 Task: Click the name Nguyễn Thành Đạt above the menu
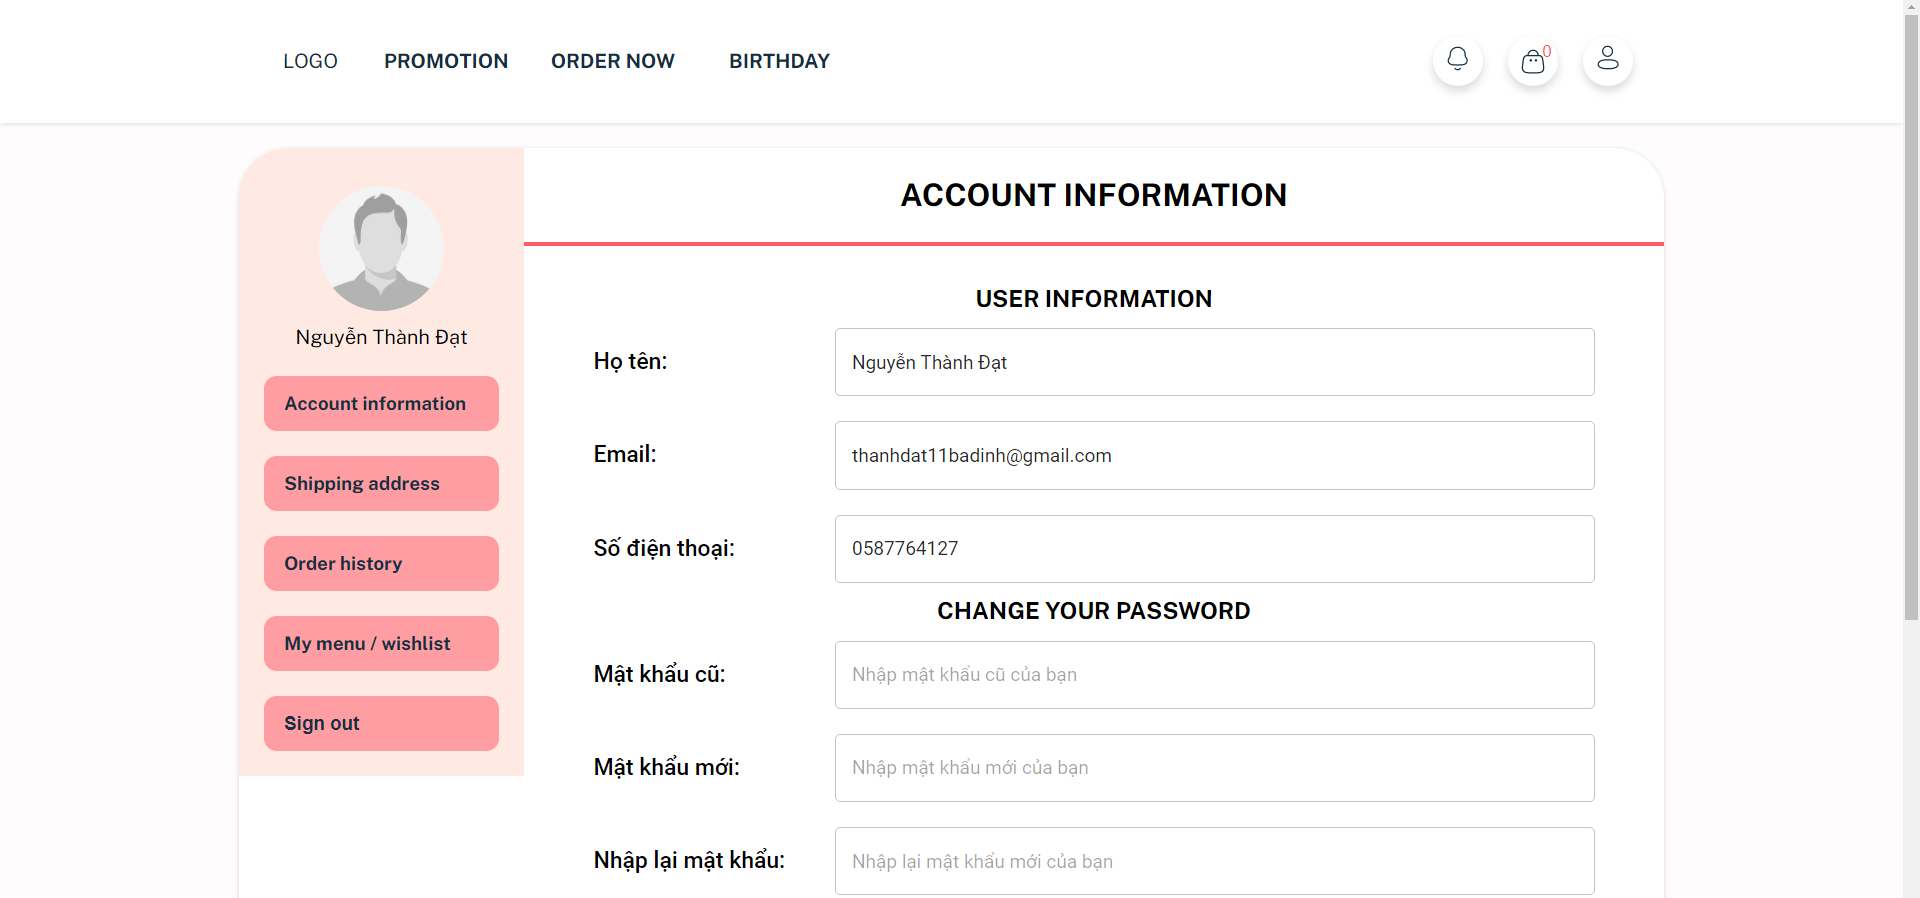(x=381, y=337)
